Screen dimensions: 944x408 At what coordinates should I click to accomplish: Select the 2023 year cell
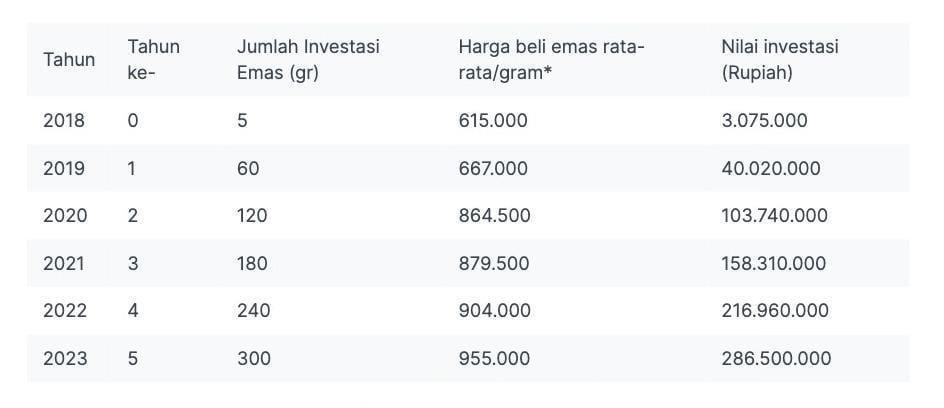(x=65, y=359)
